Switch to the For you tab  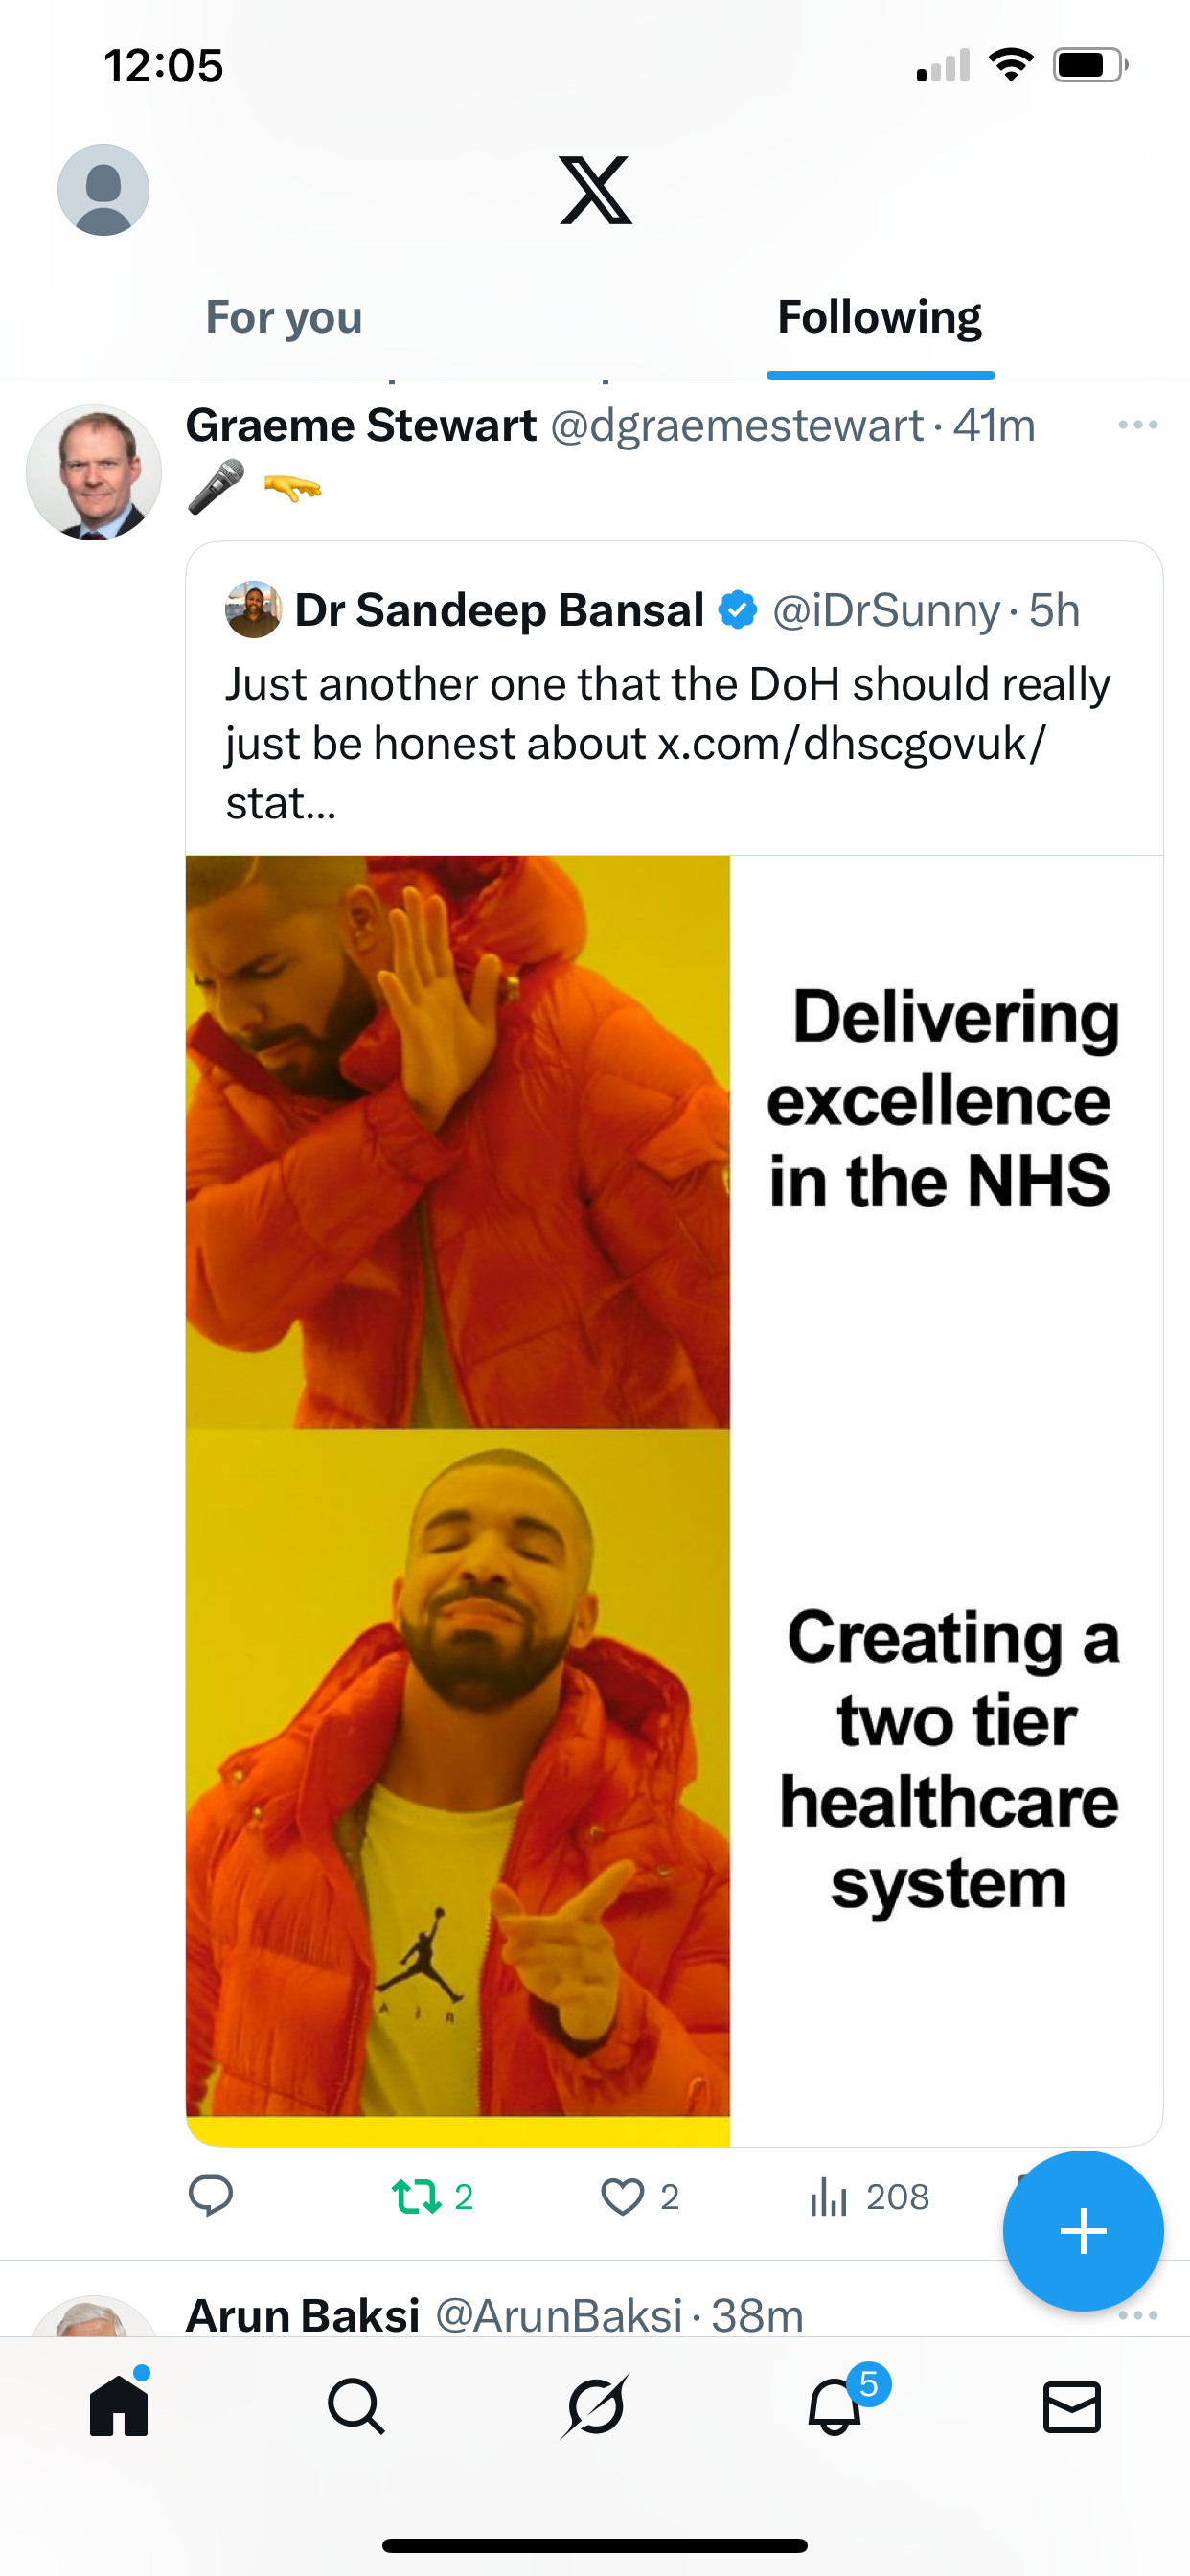(284, 318)
